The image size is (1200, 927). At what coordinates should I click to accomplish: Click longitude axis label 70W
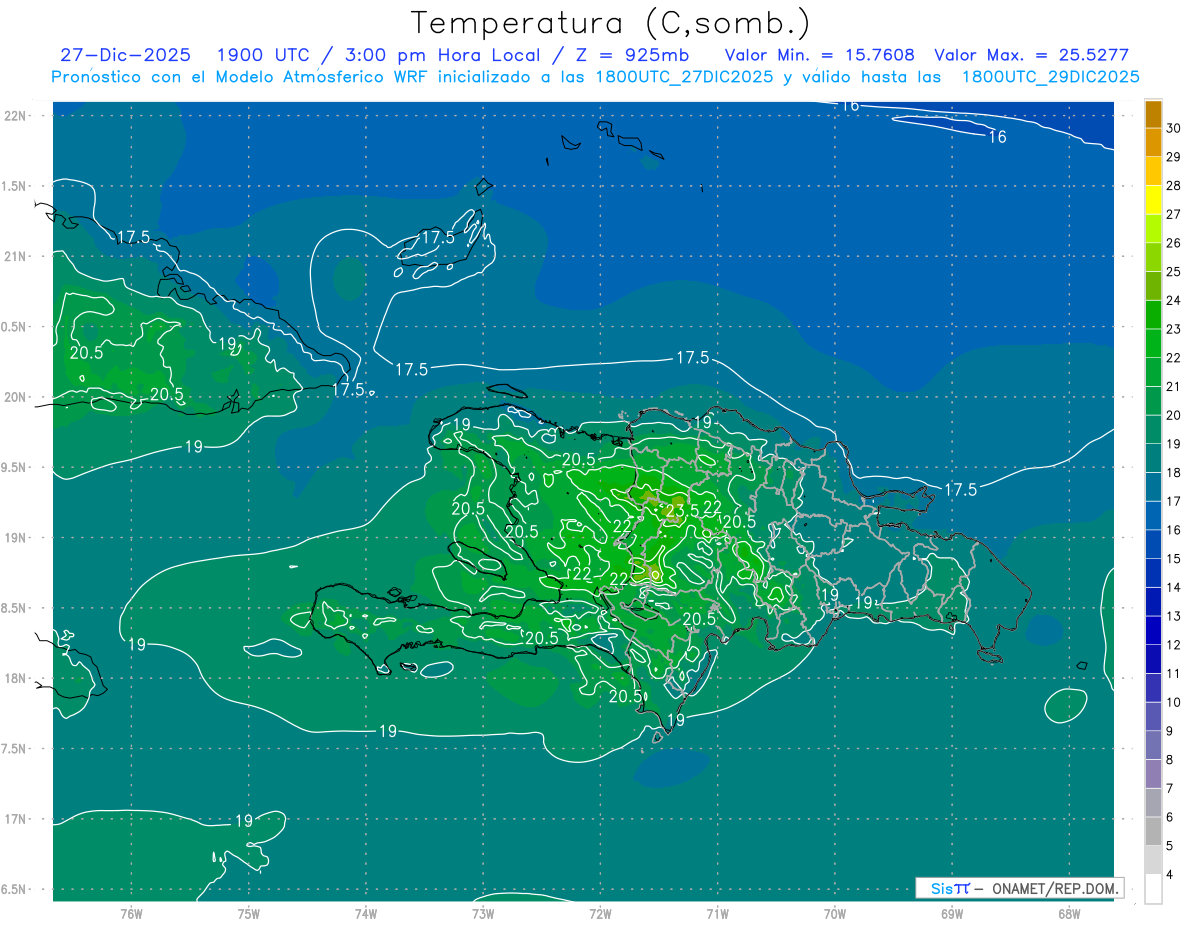(x=834, y=913)
